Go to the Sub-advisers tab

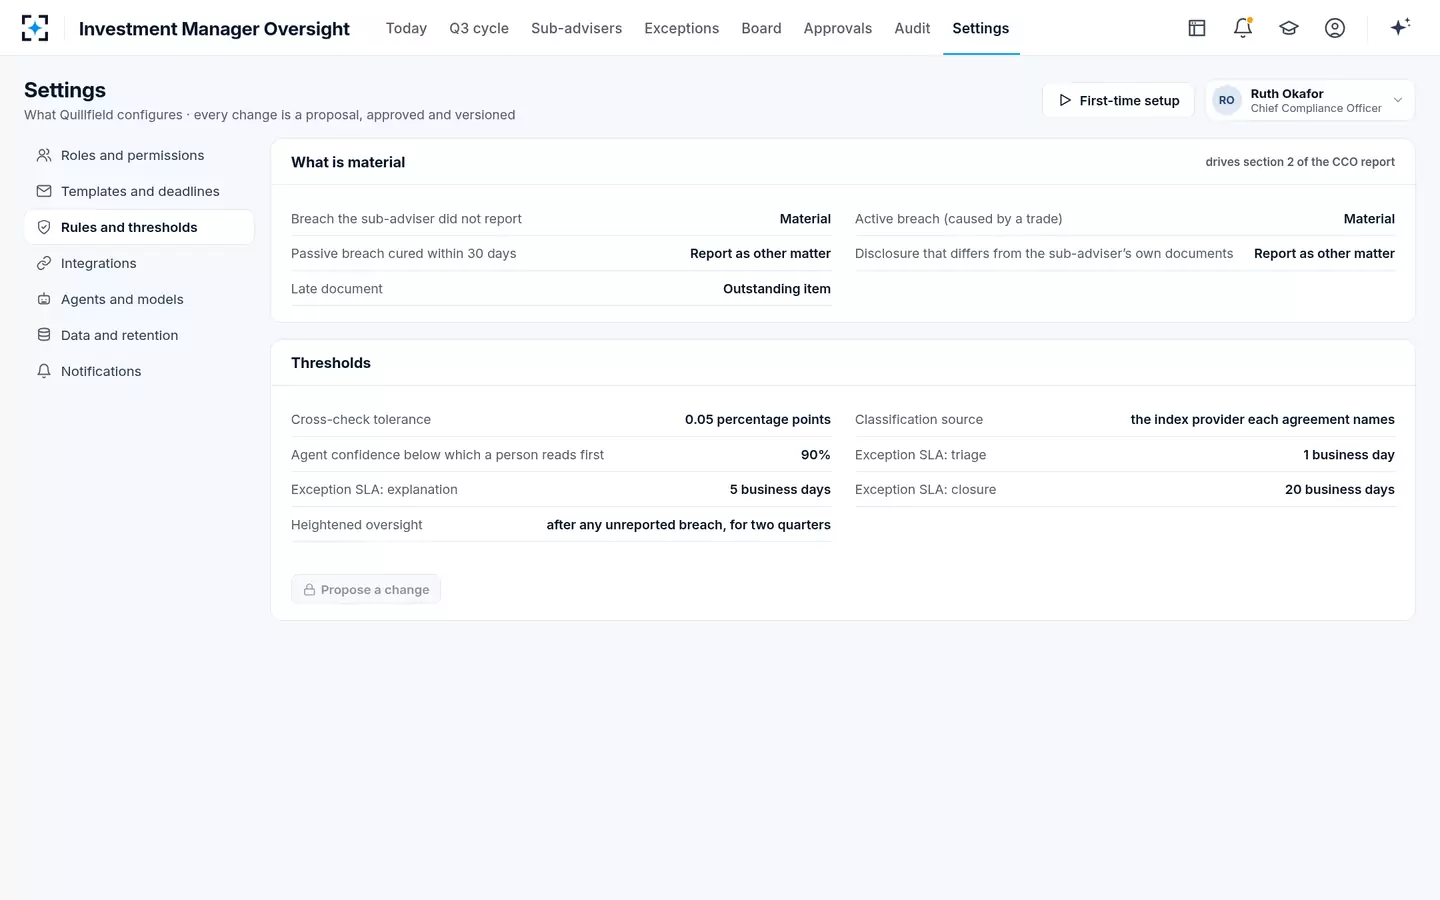coord(576,28)
